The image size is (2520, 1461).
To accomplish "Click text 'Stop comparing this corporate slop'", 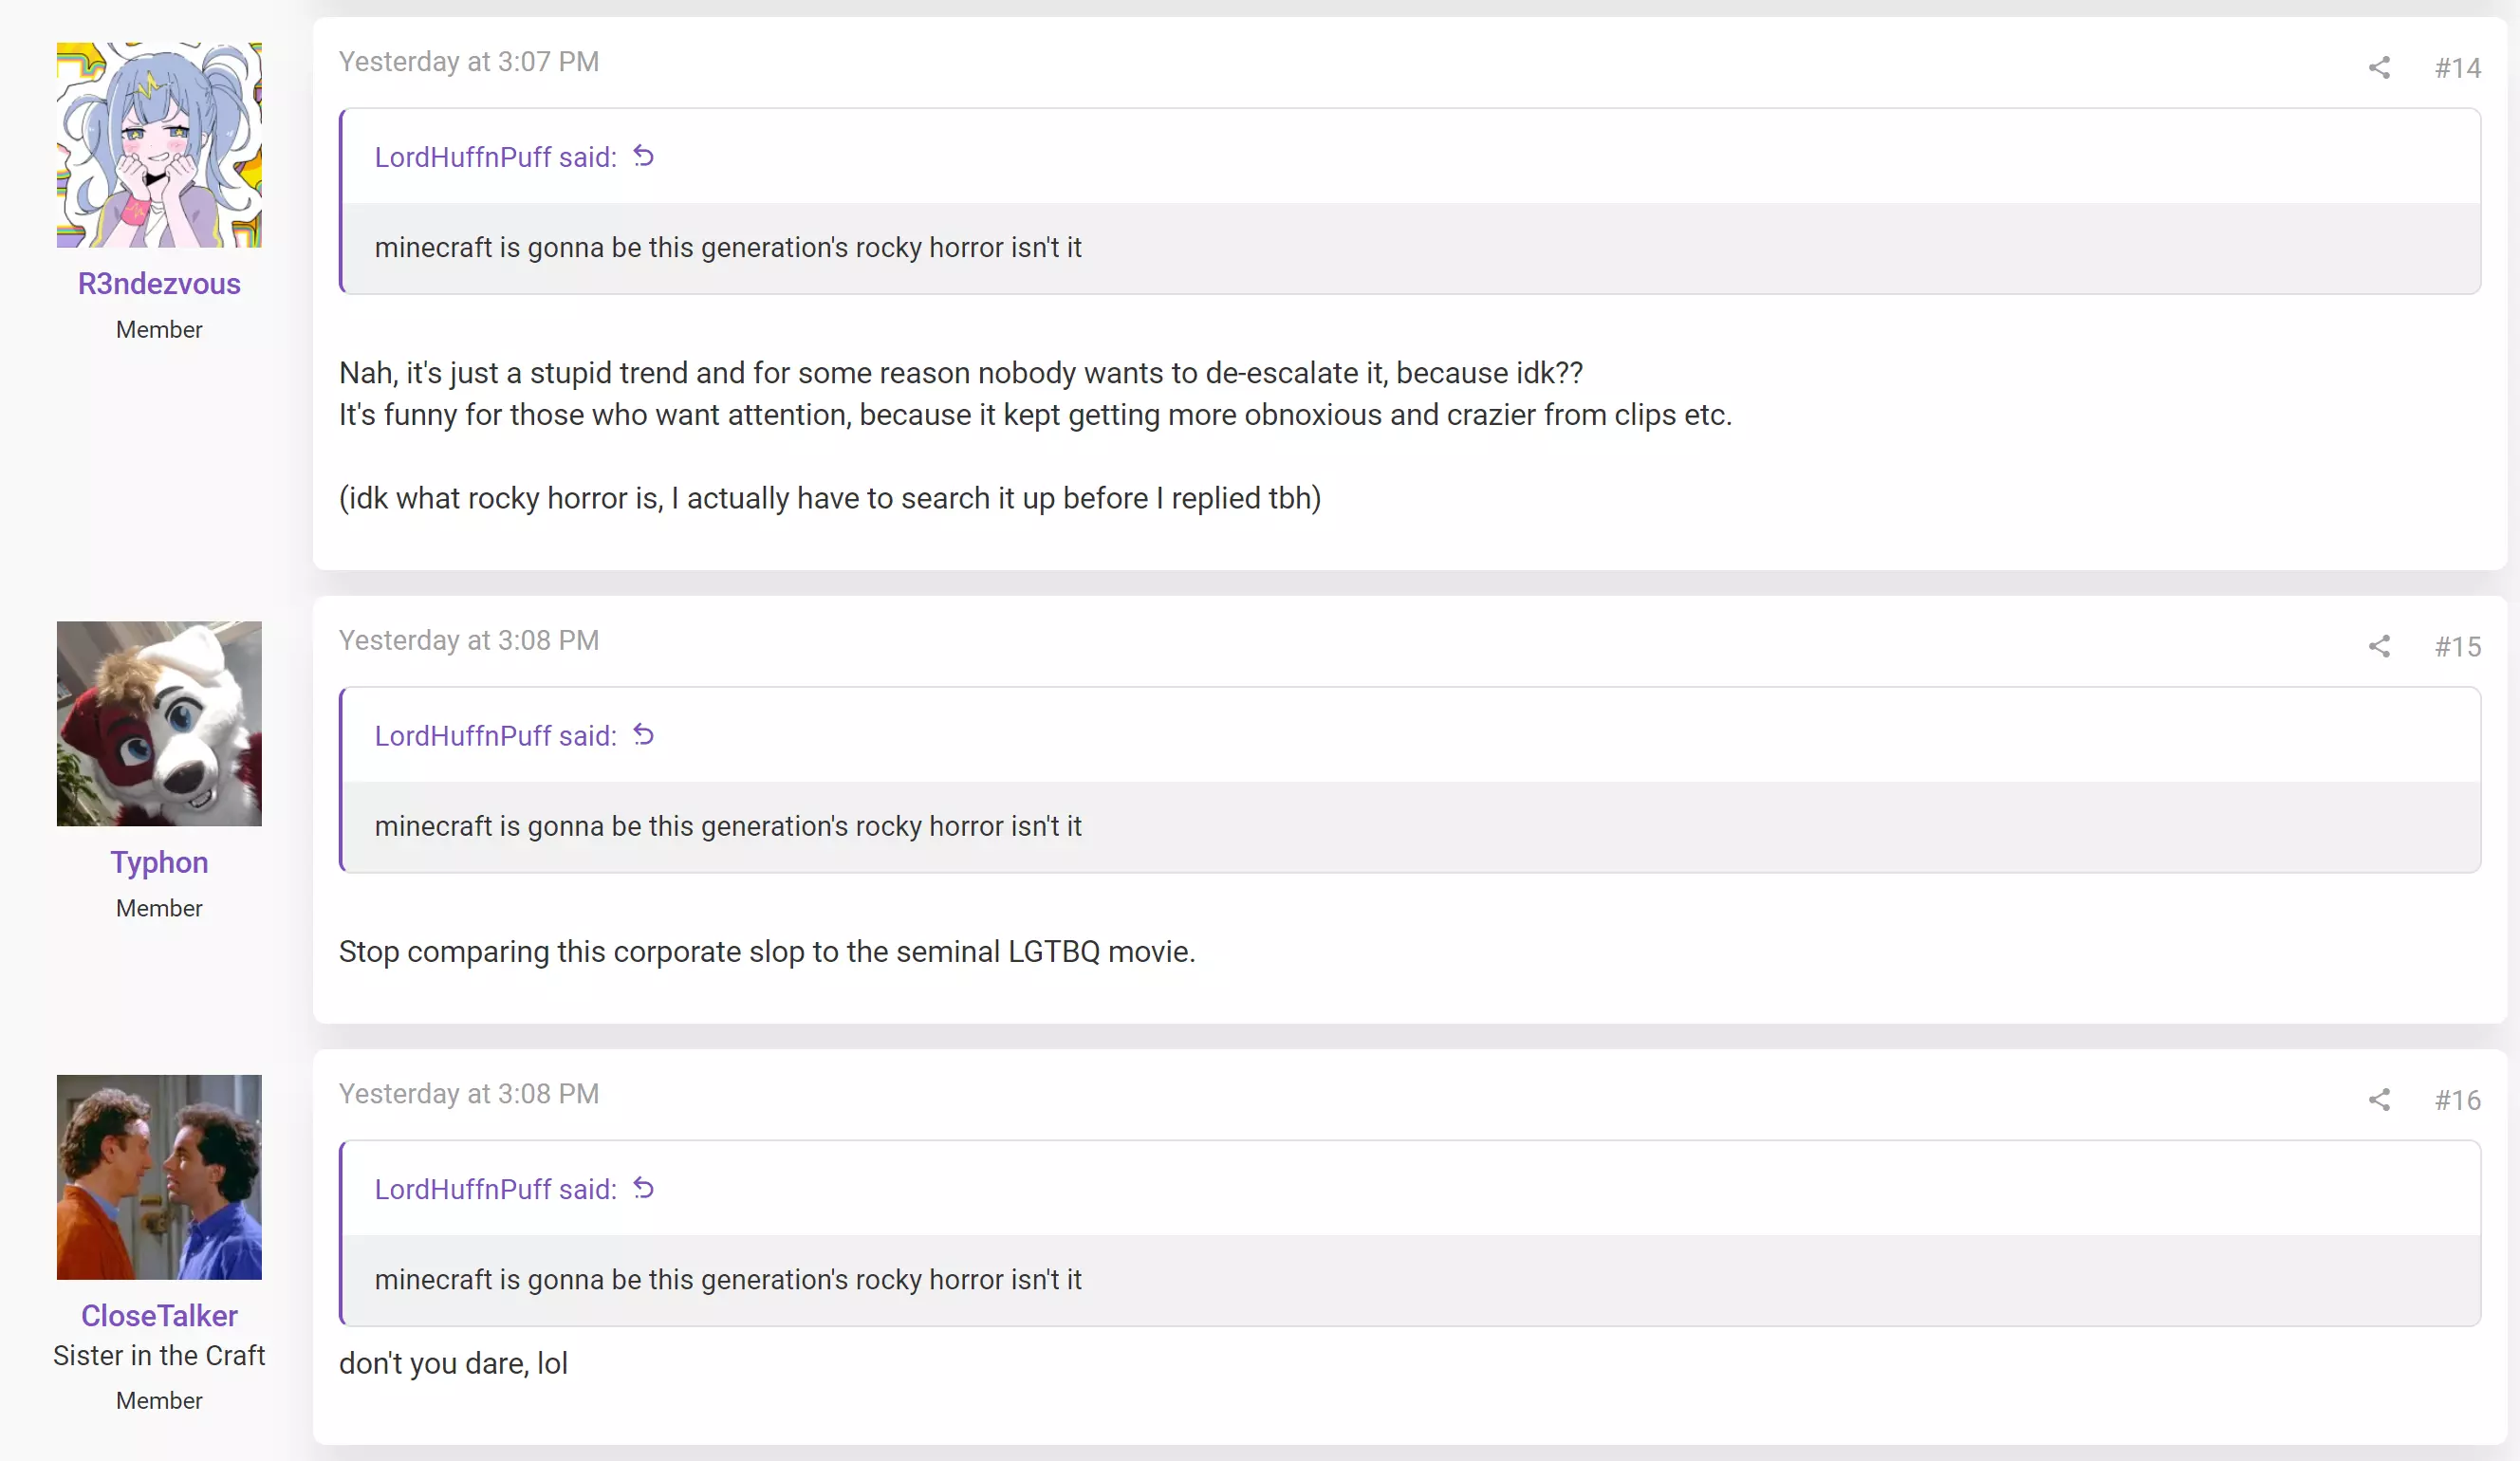I will tap(573, 952).
